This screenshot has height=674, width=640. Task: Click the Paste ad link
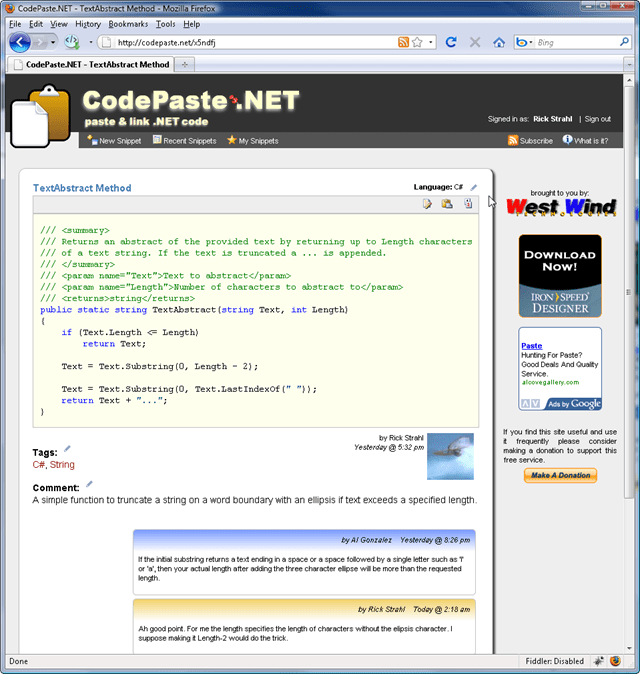coord(531,346)
